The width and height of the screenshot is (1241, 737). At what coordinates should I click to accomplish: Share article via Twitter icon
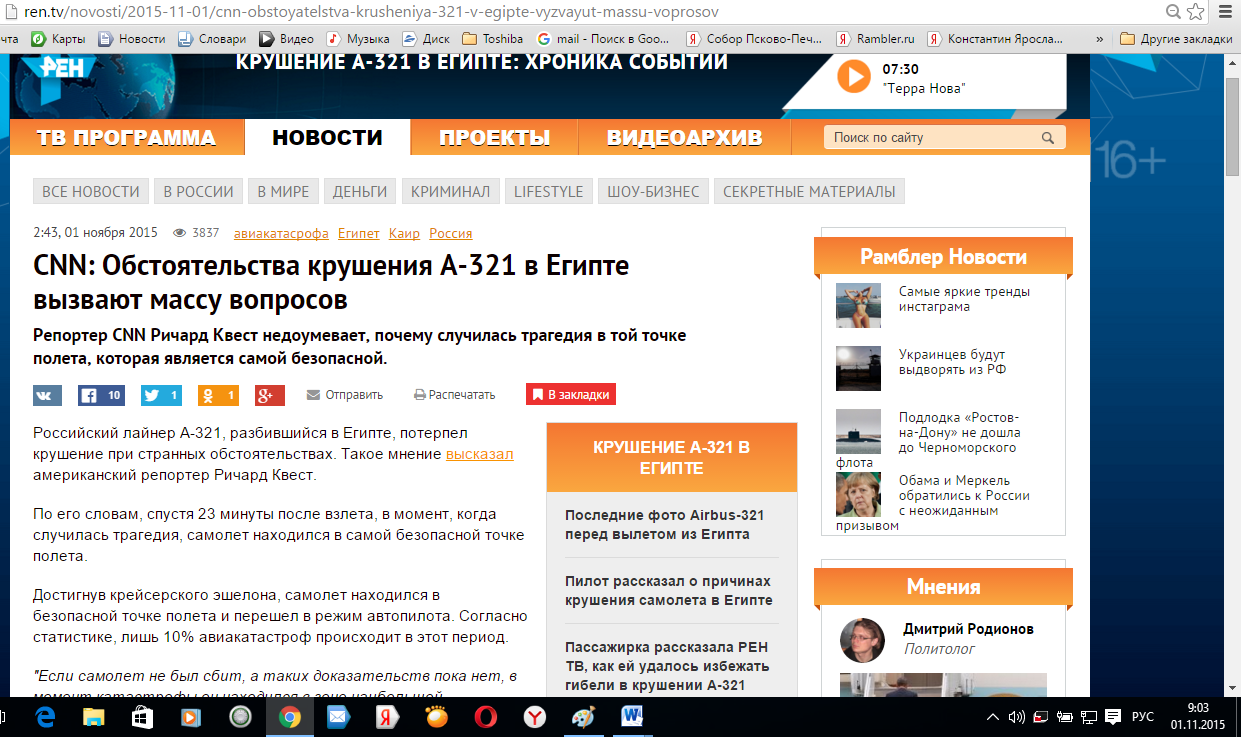(161, 395)
